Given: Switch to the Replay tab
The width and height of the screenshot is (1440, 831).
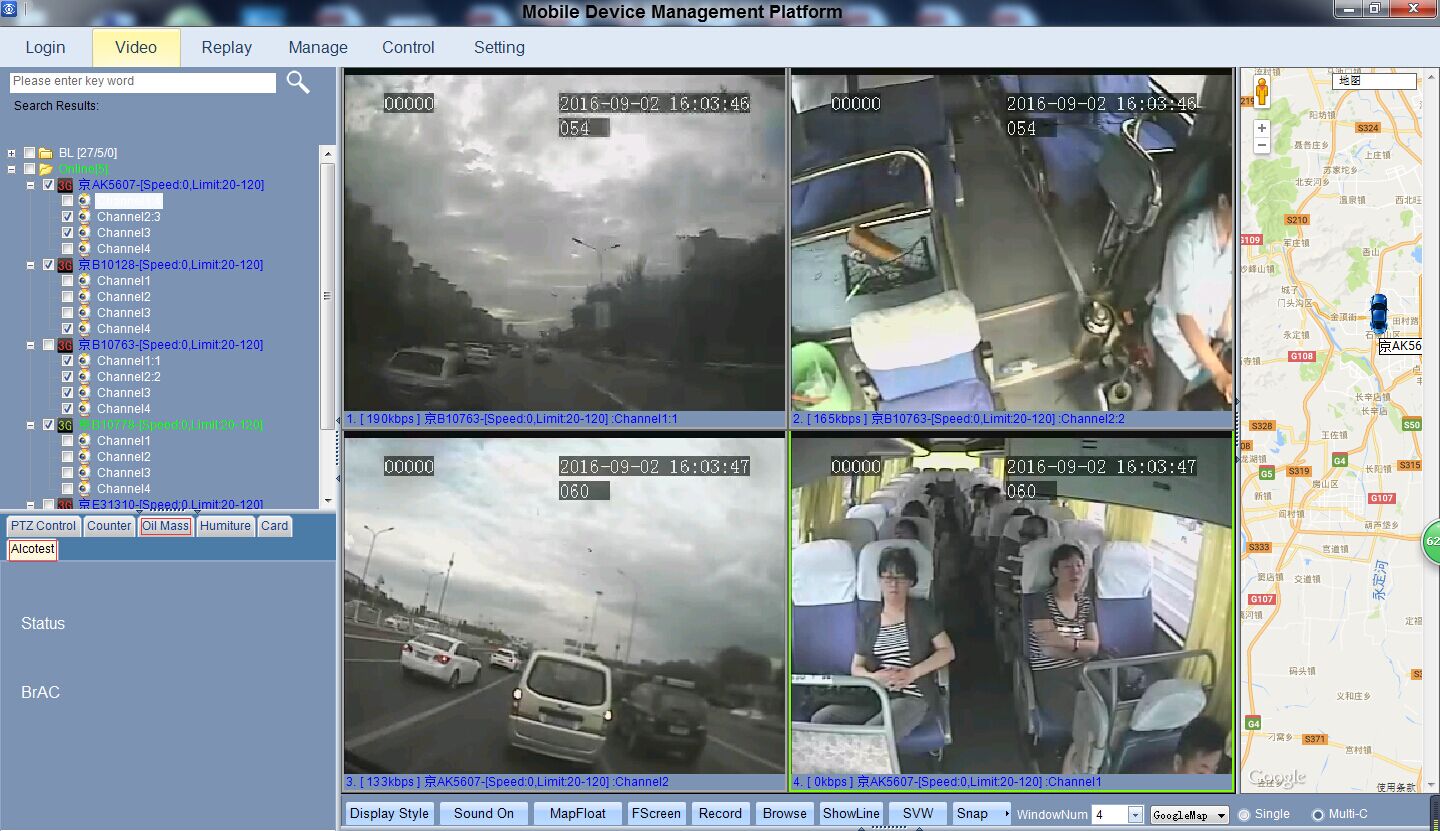Looking at the screenshot, I should (226, 47).
